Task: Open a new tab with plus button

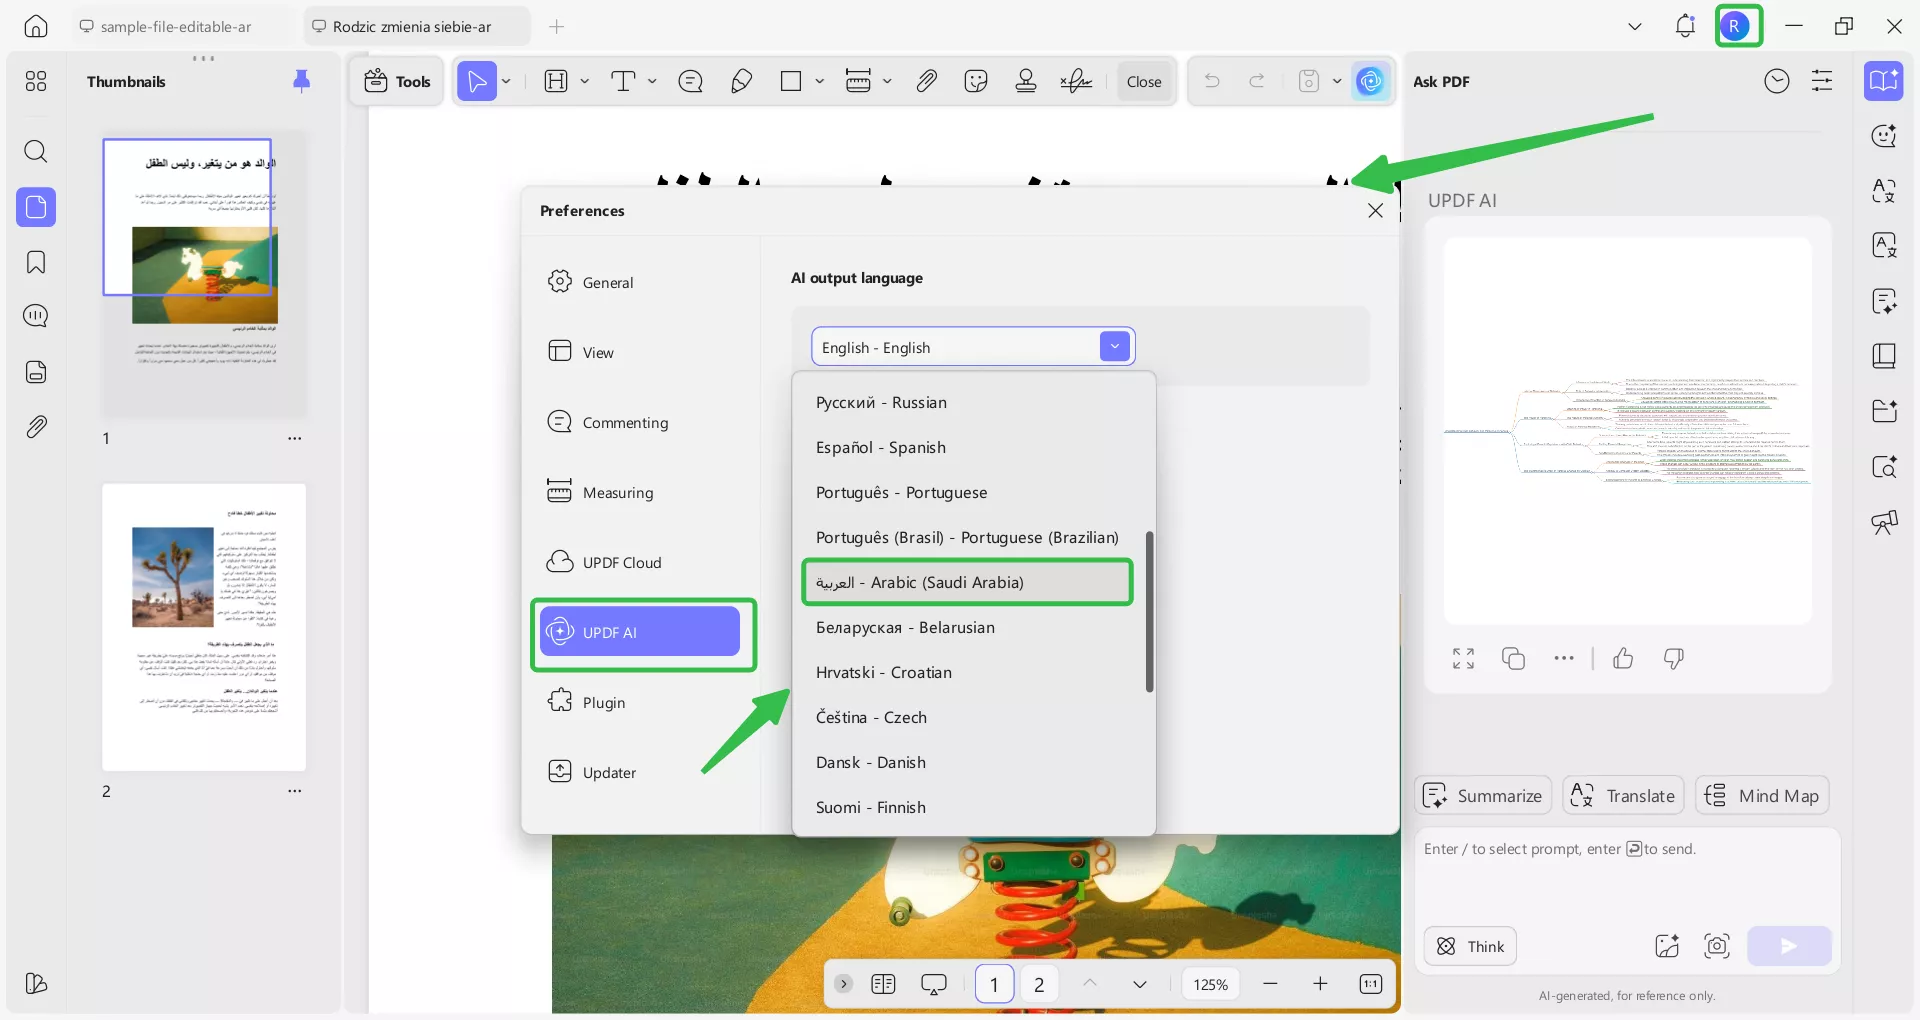Action: click(557, 26)
